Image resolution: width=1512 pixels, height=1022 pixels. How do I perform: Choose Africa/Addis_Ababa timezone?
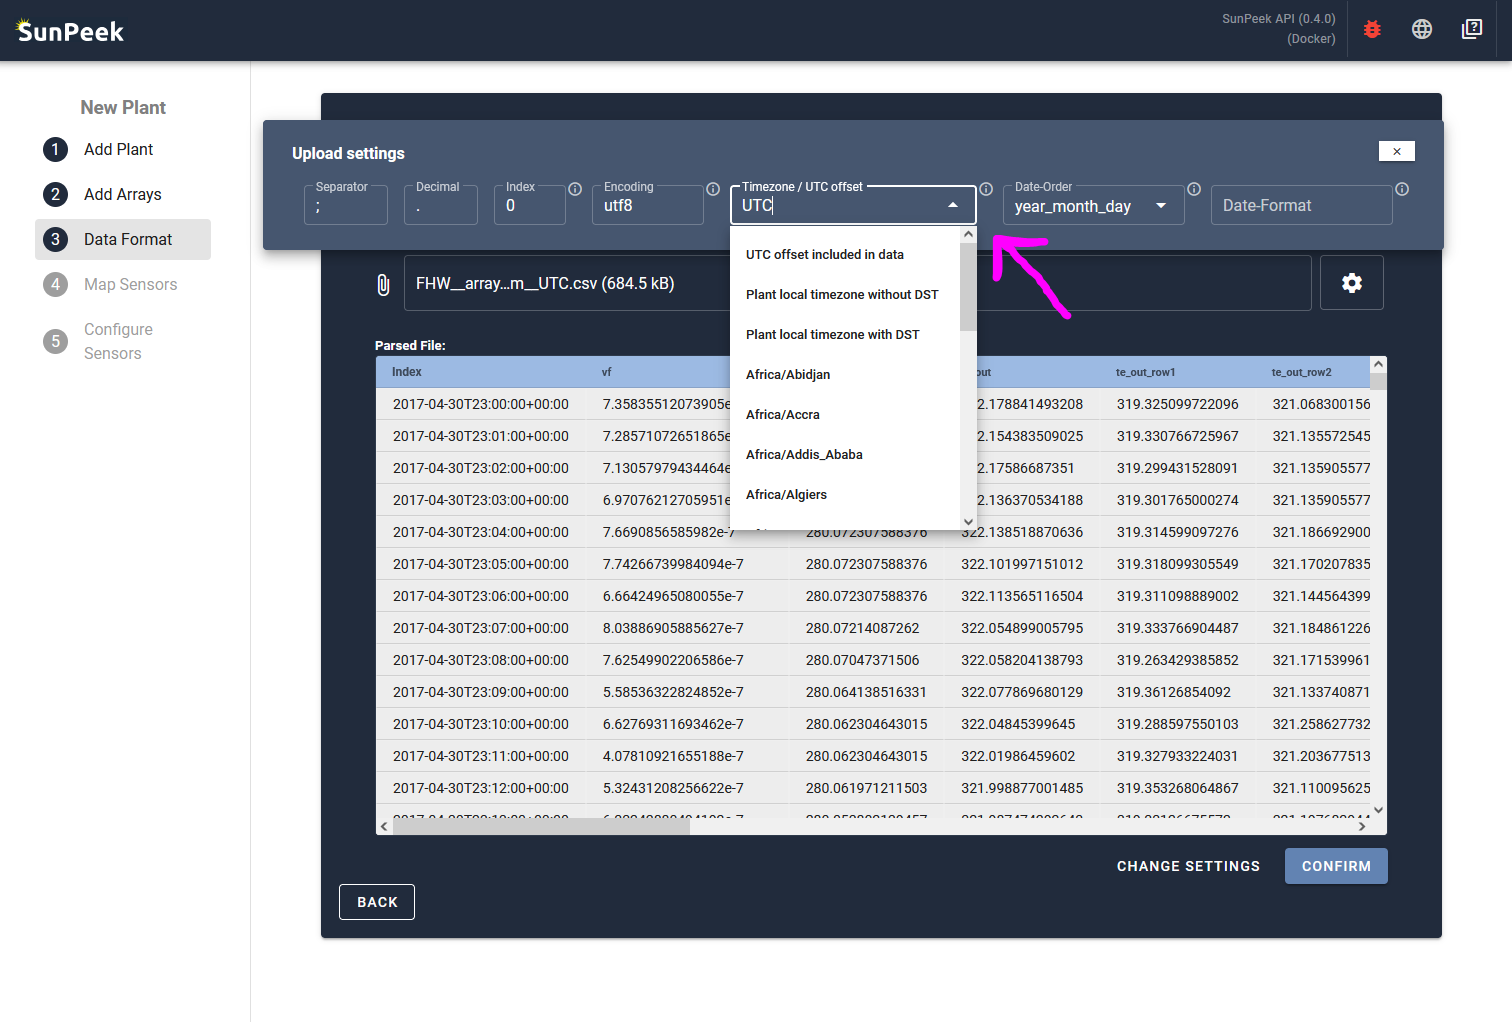[x=846, y=454]
